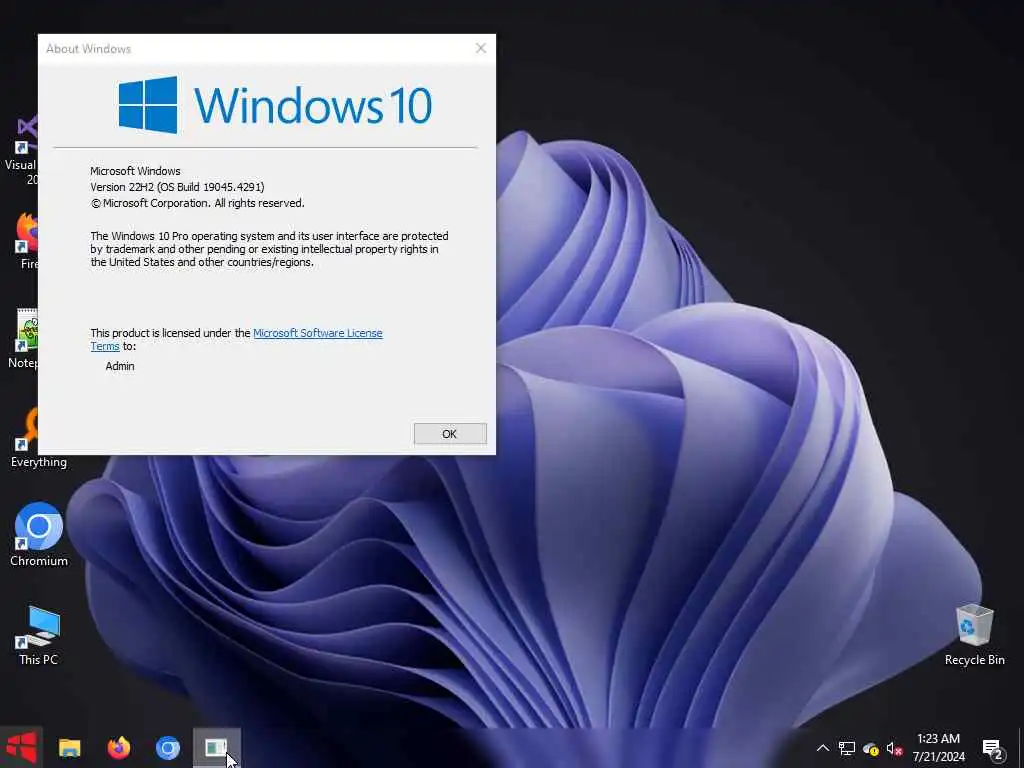Open the Microsoft Software License Terms link
Viewport: 1024px width, 768px height.
[x=317, y=333]
